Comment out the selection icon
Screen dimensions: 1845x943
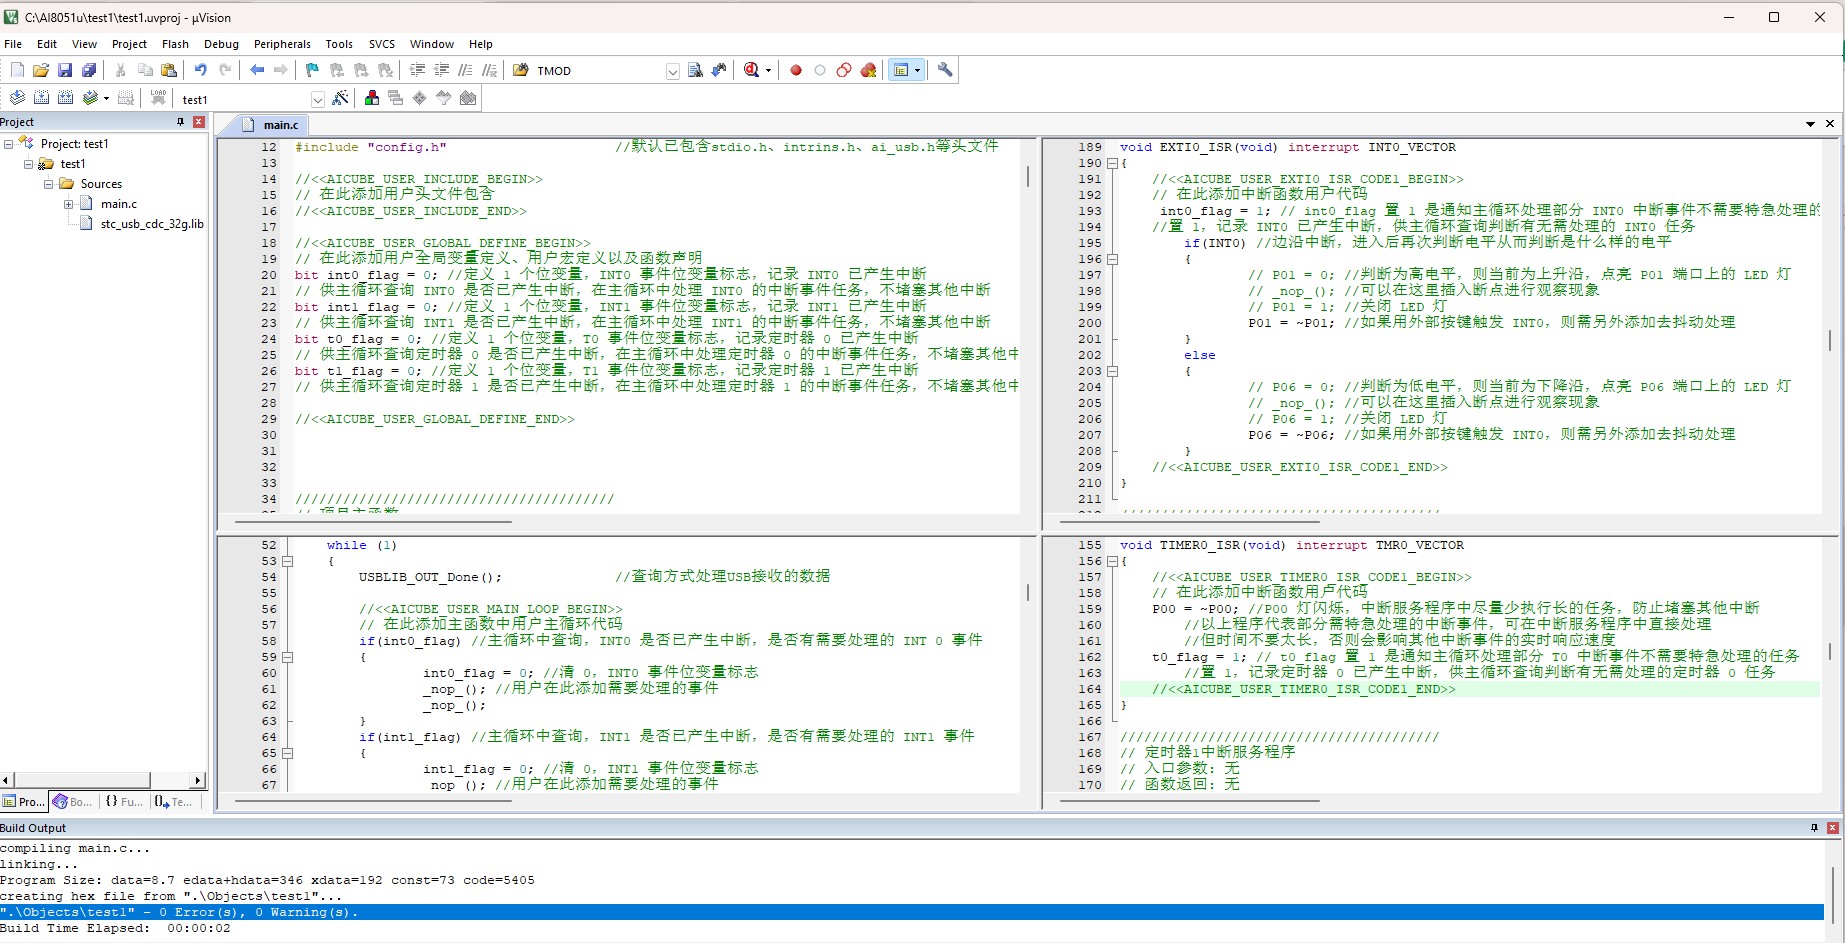pyautogui.click(x=465, y=70)
